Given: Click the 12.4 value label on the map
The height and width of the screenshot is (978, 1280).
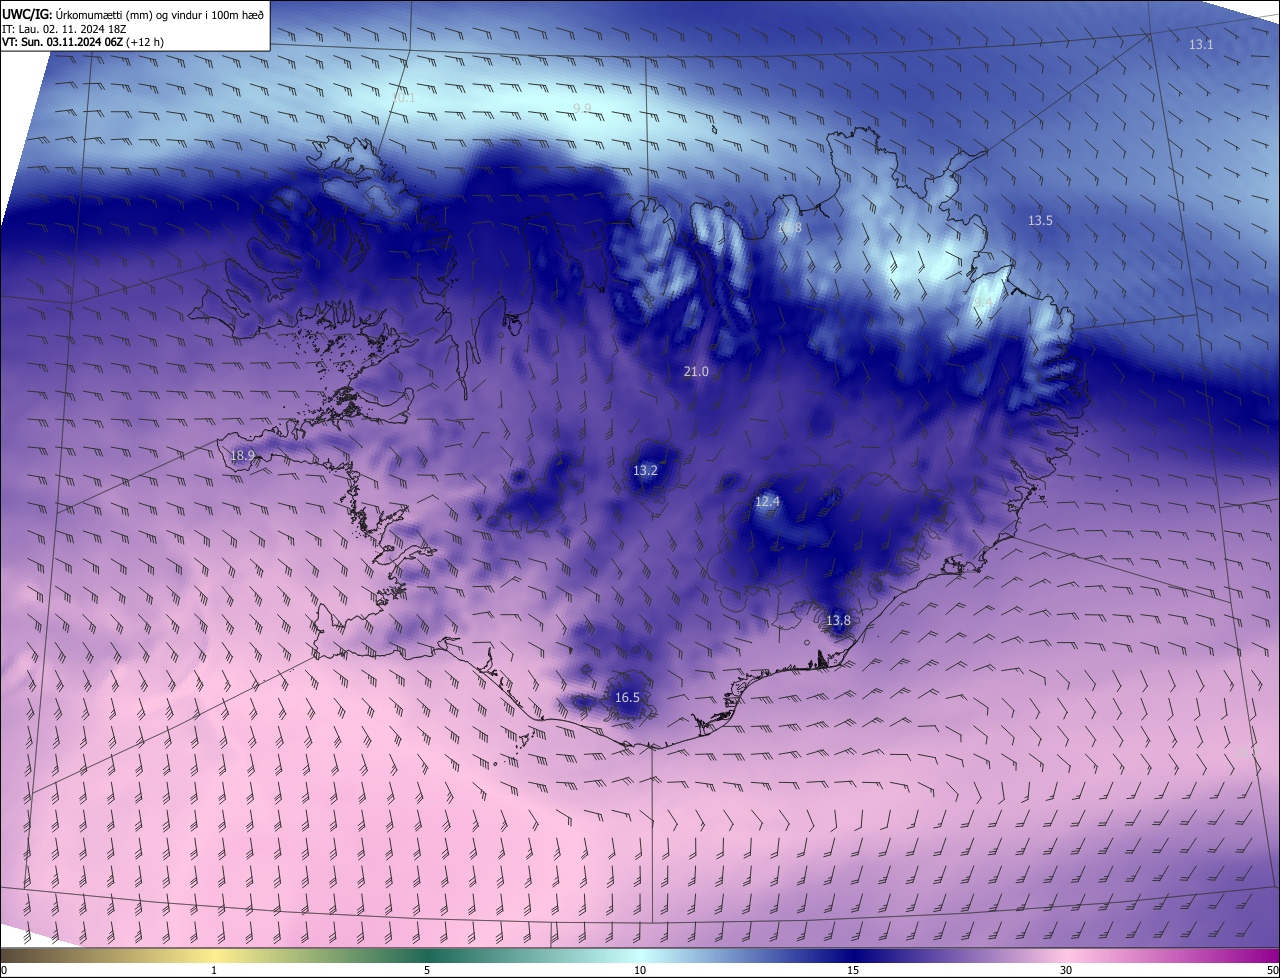Looking at the screenshot, I should click(x=767, y=502).
